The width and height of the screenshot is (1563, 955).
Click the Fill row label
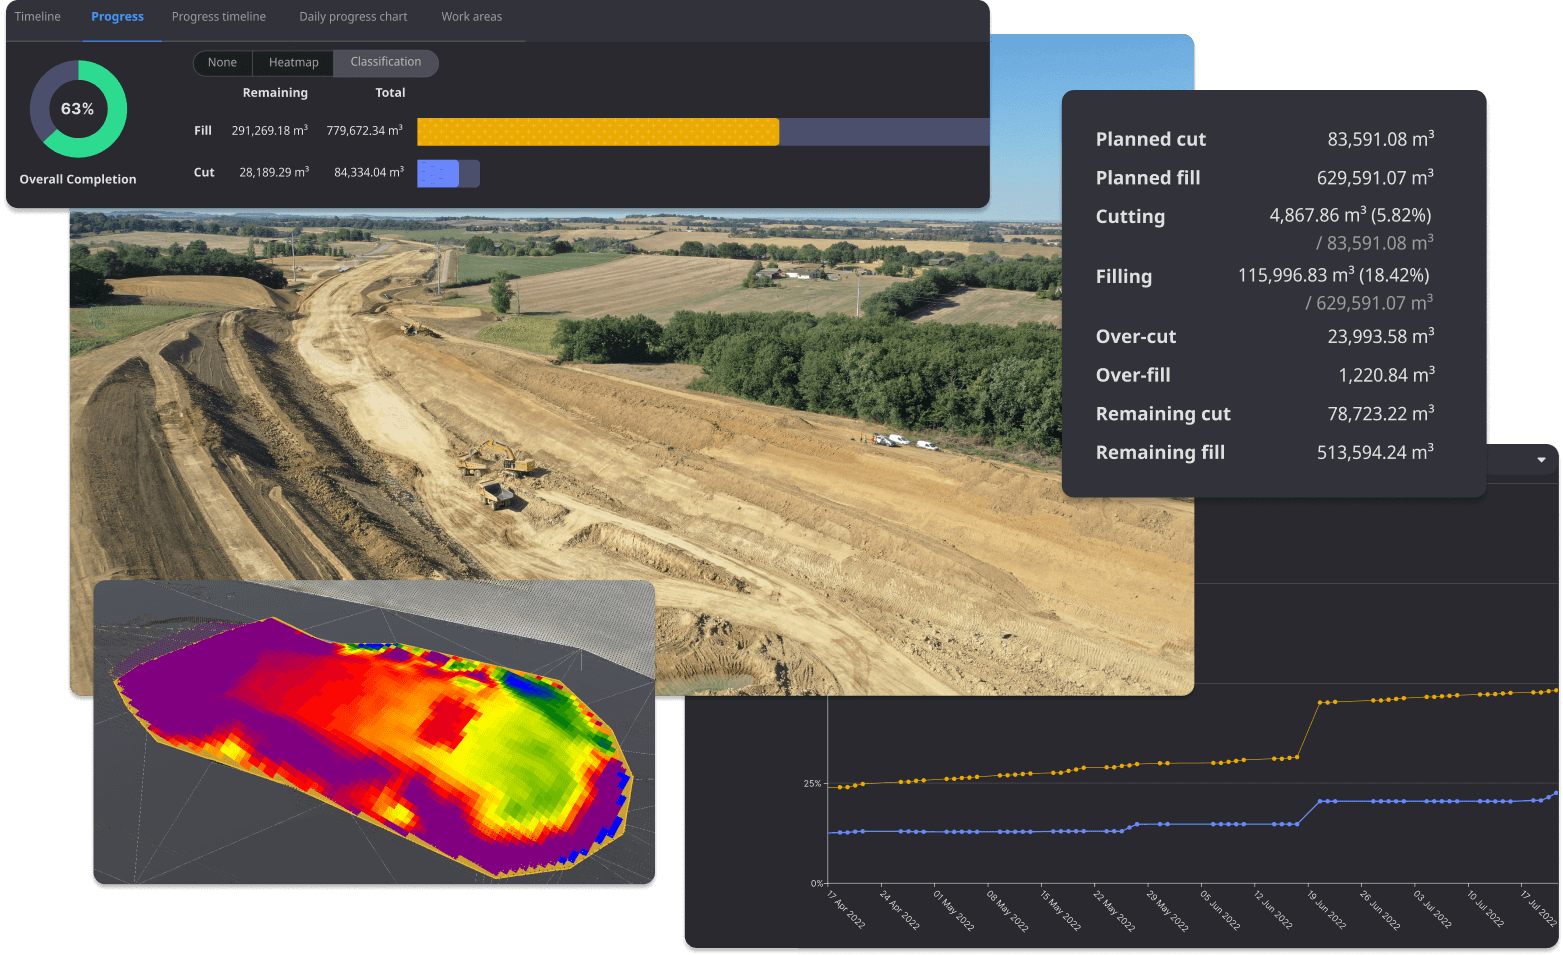click(203, 131)
